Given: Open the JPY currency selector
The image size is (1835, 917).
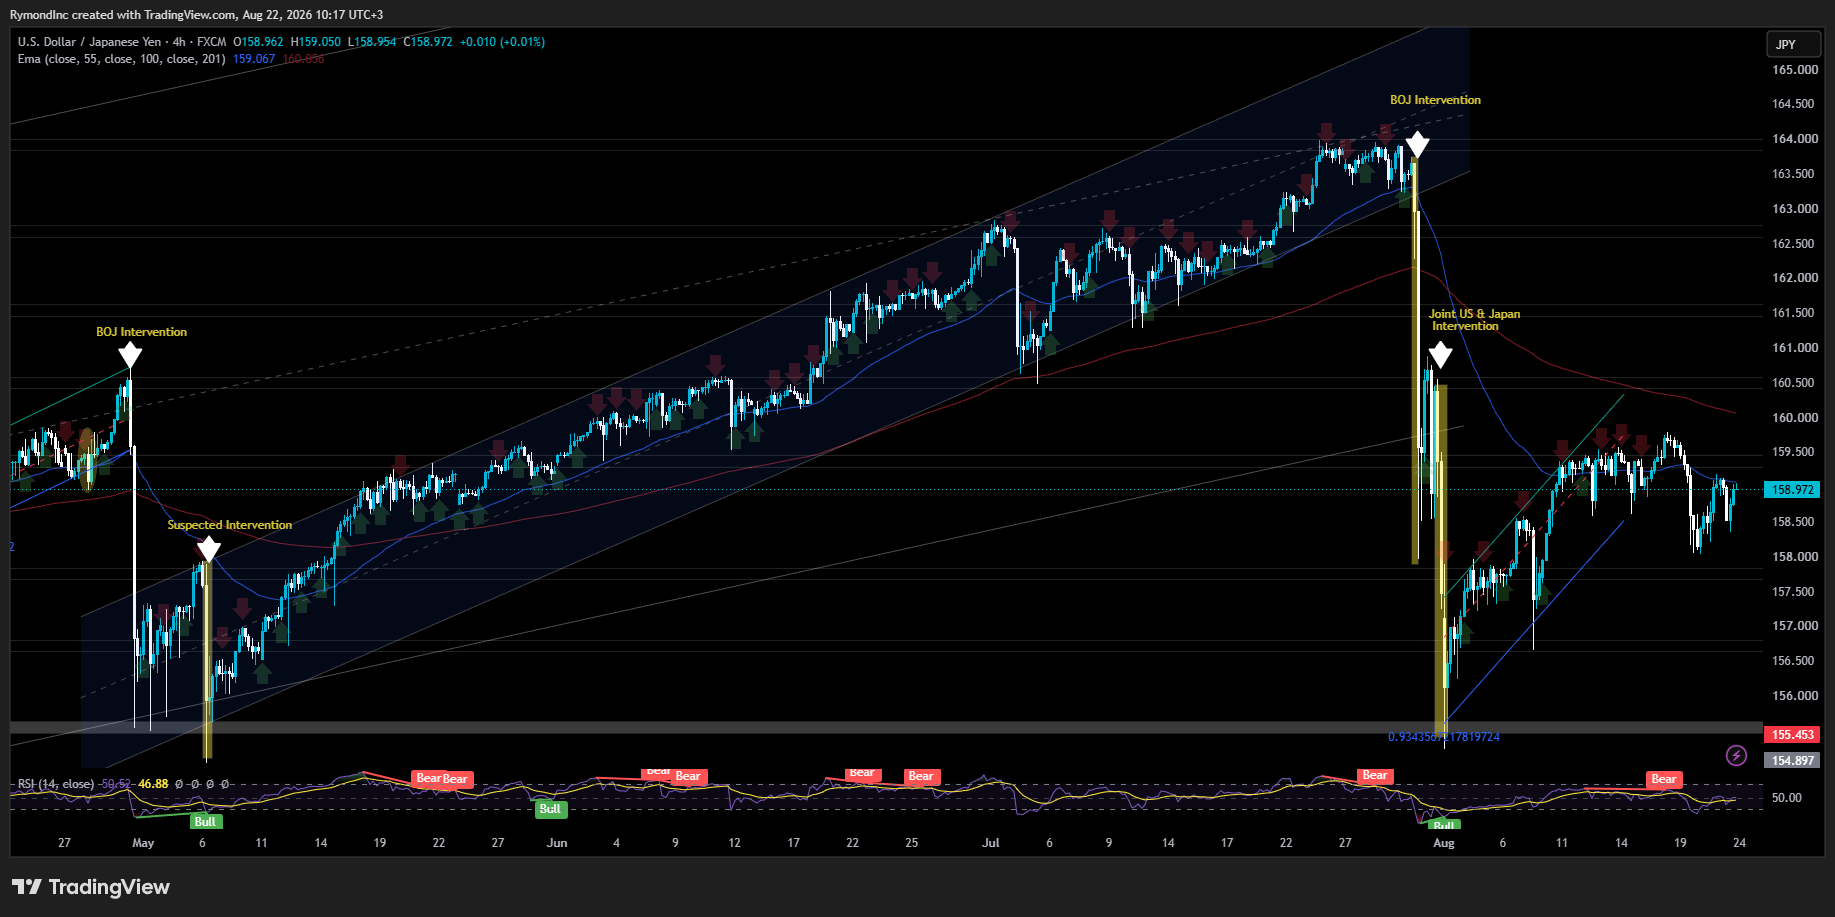Looking at the screenshot, I should click(1793, 44).
